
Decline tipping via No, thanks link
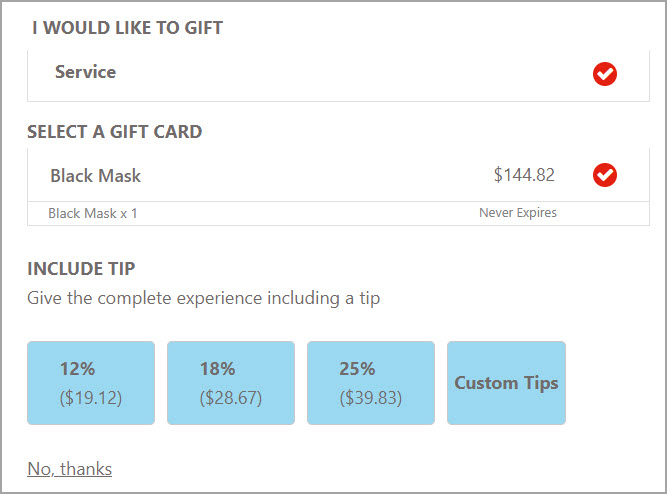pos(70,469)
